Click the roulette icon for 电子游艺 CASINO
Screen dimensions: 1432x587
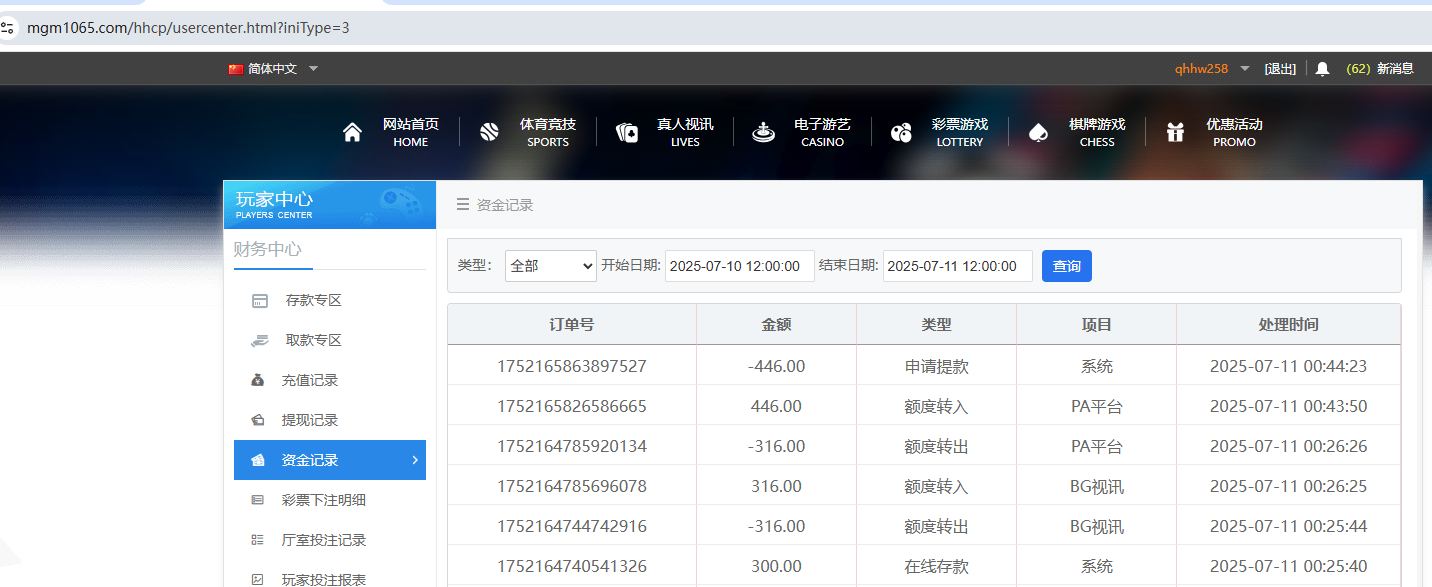click(763, 131)
